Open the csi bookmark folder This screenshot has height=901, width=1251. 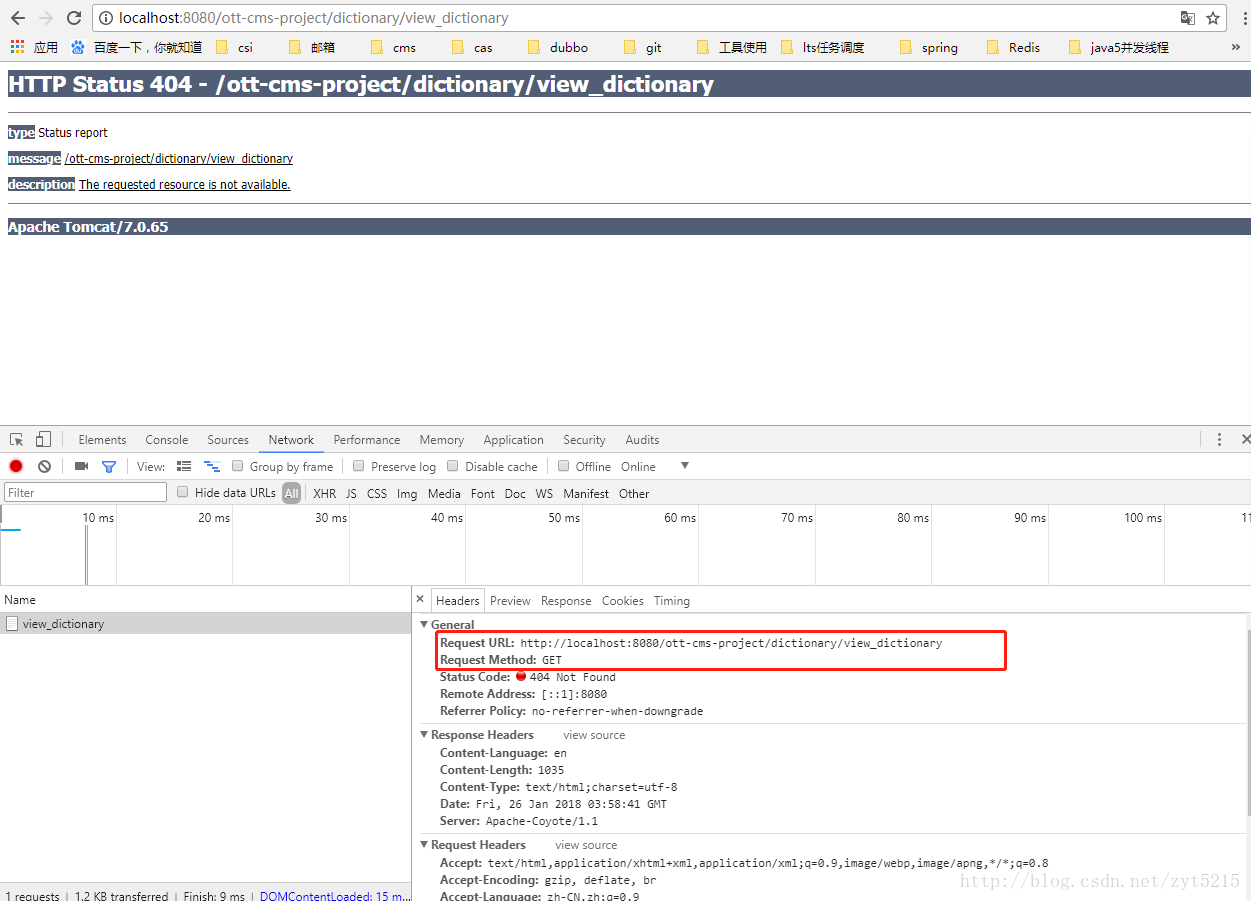pyautogui.click(x=234, y=47)
